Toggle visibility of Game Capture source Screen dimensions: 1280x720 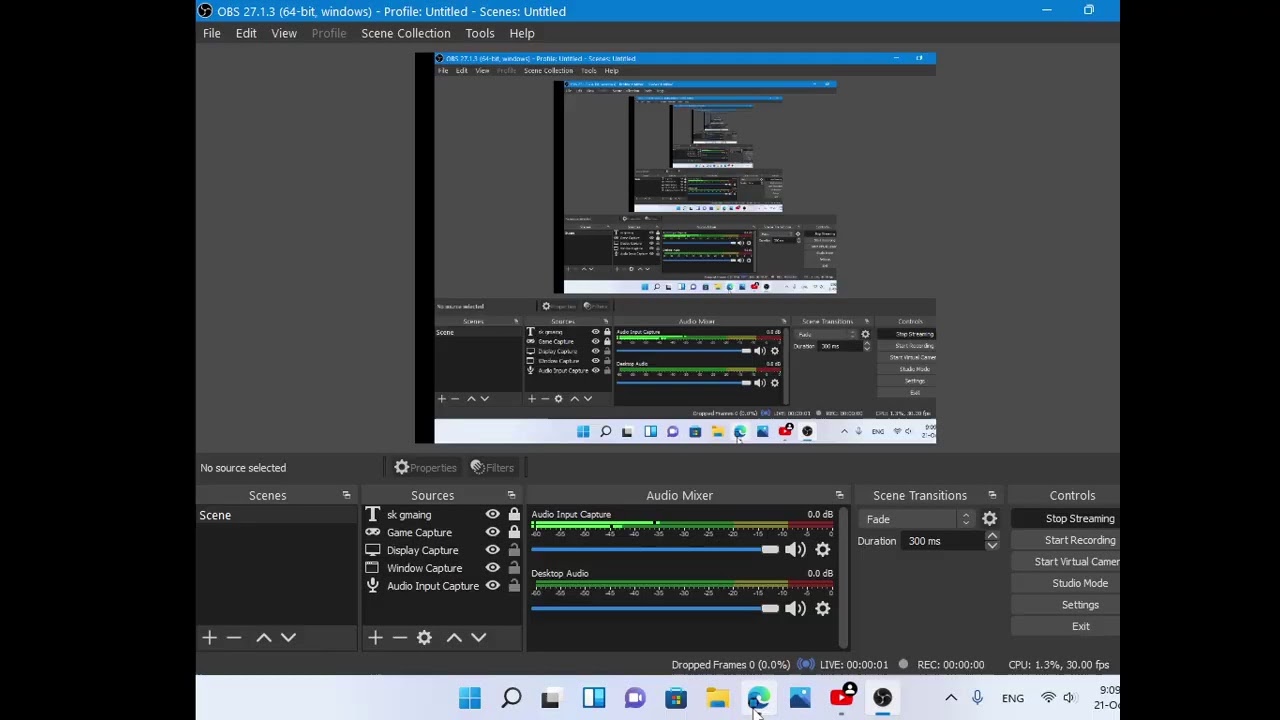click(x=492, y=532)
